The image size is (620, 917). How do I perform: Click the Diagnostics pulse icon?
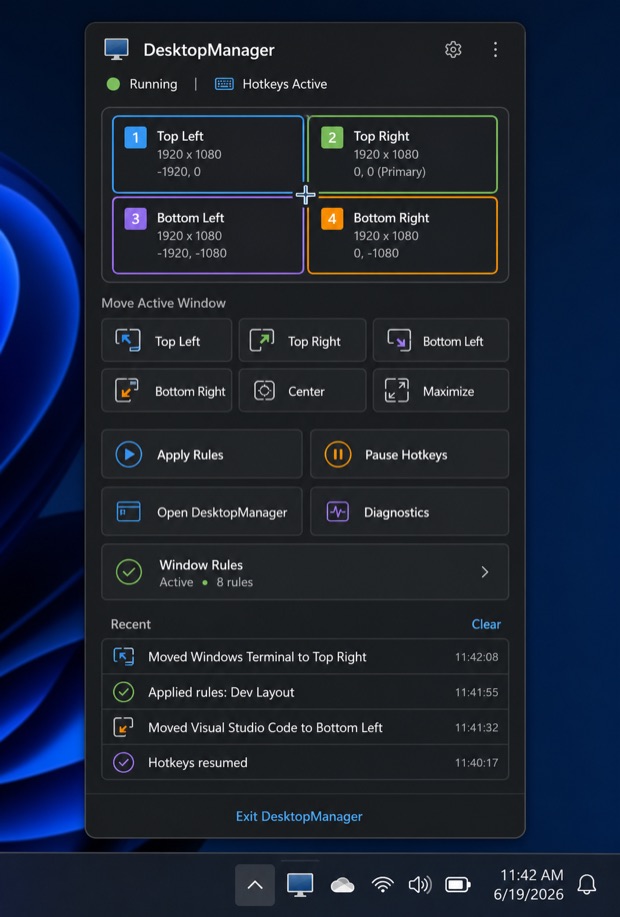[x=337, y=512]
